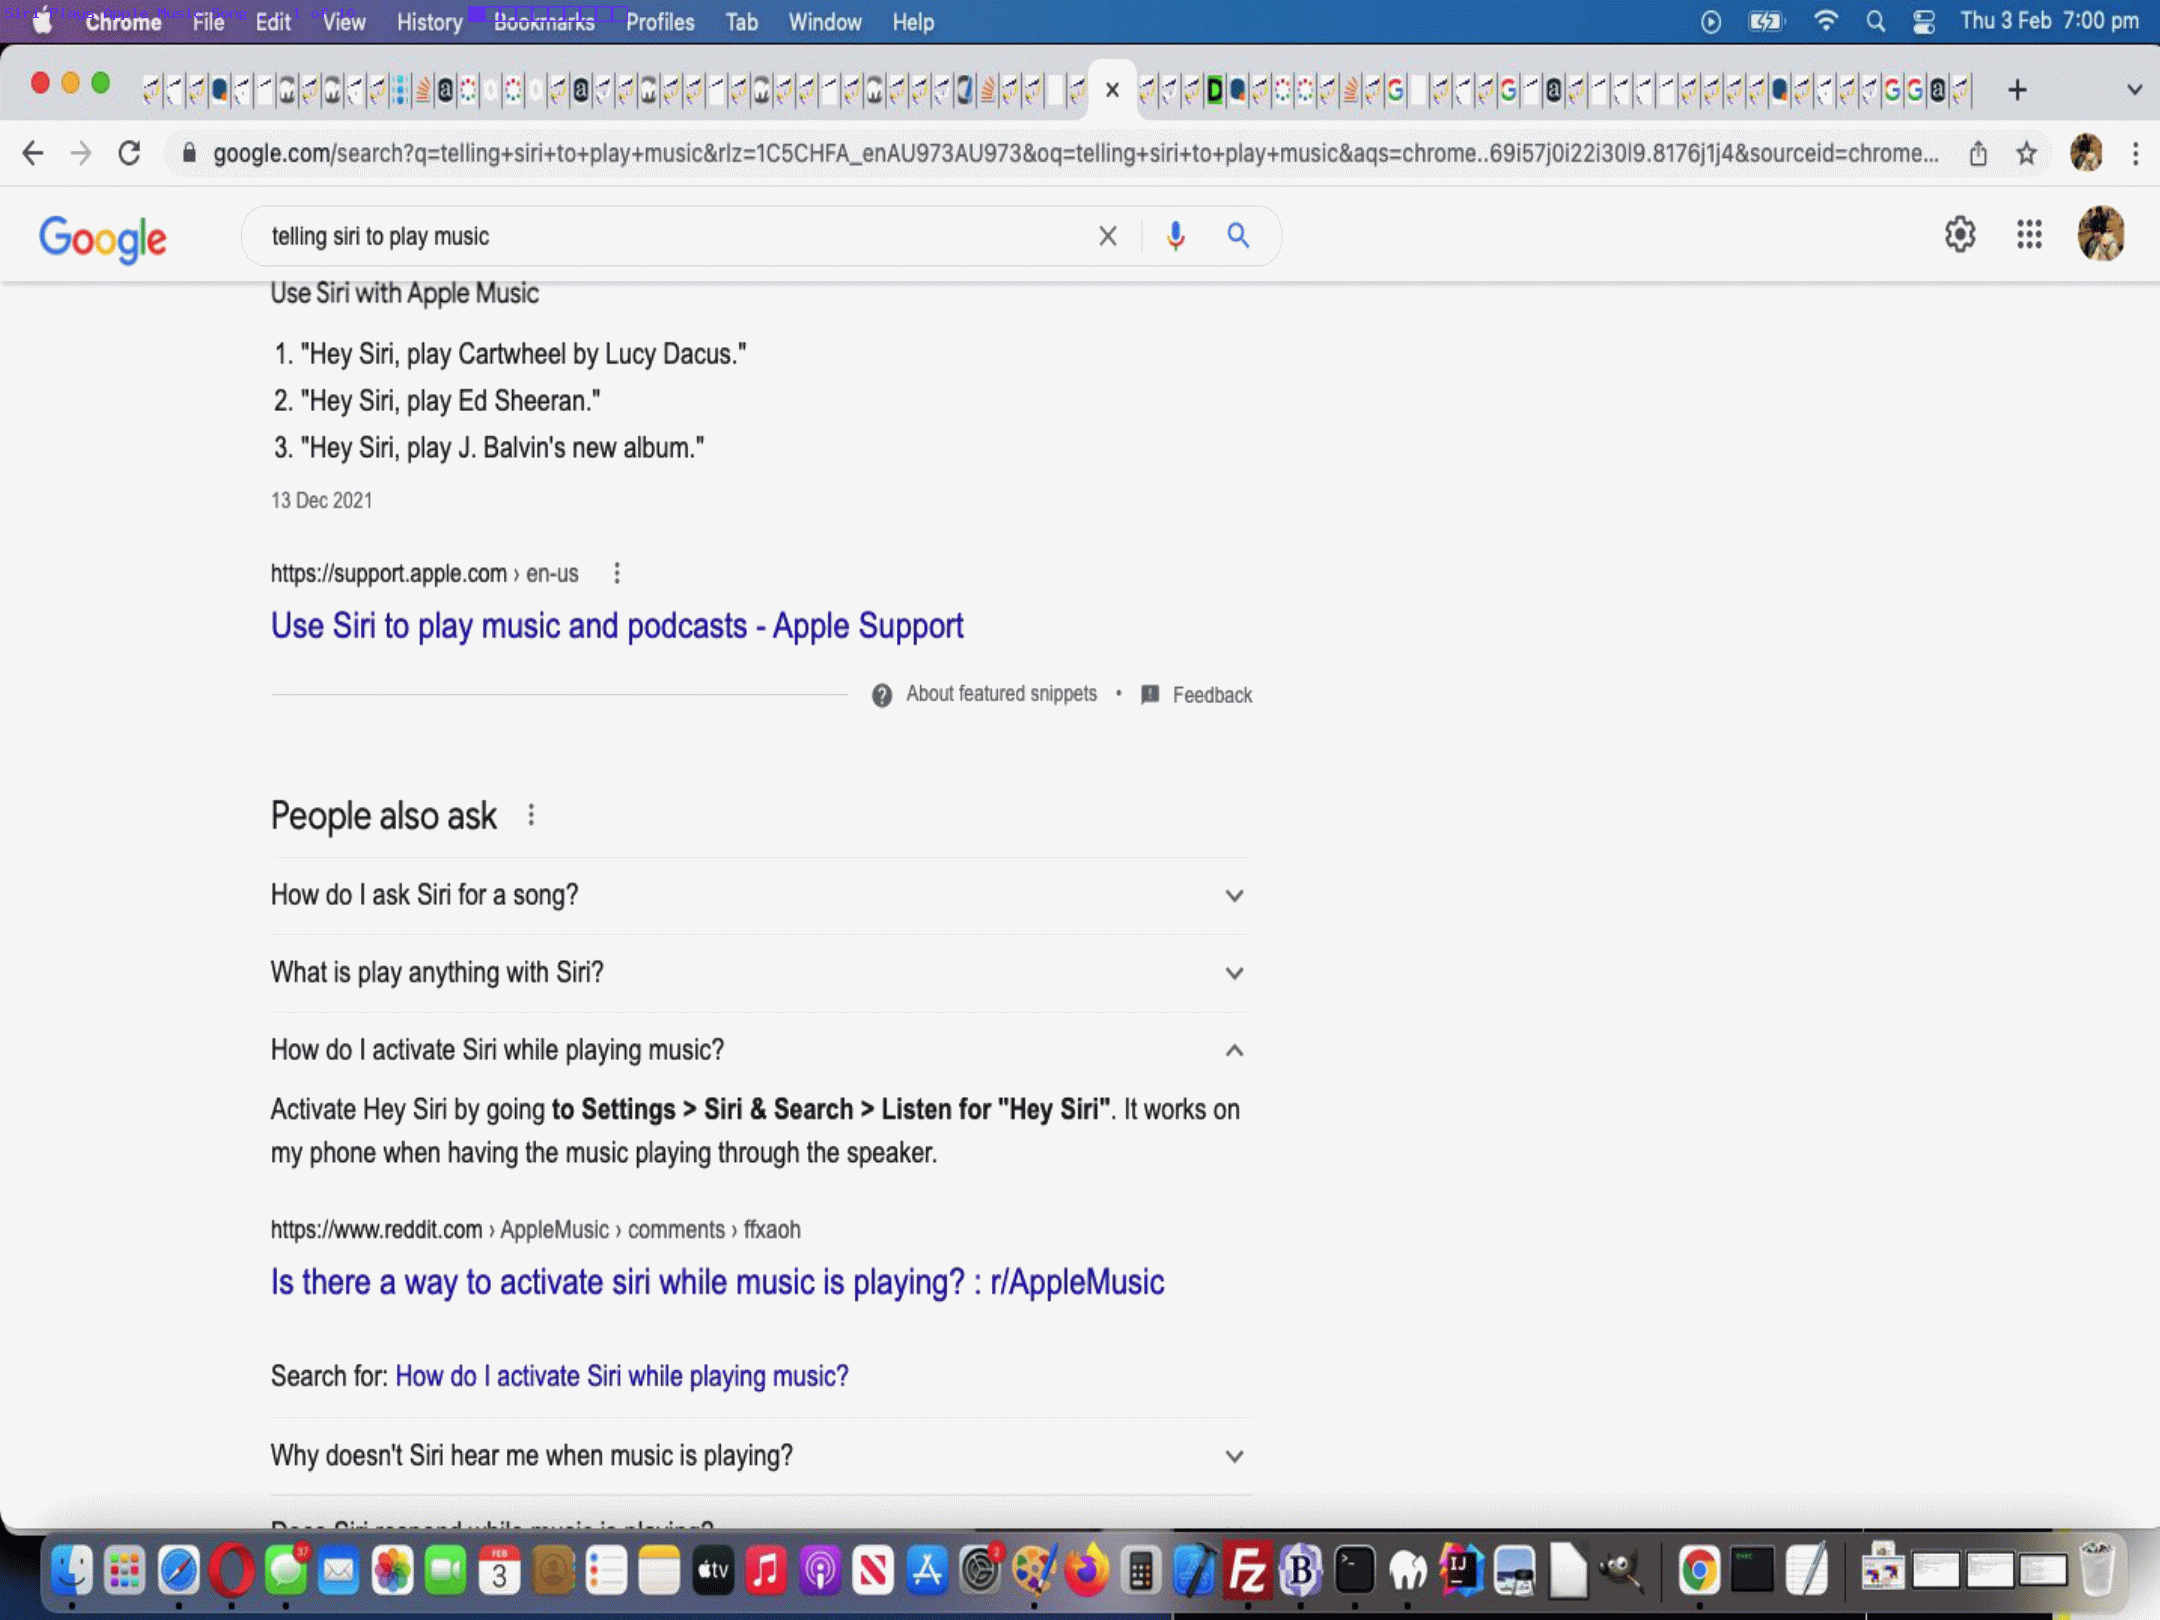Open Opera browser in the Dock
The image size is (2160, 1620).
(232, 1571)
